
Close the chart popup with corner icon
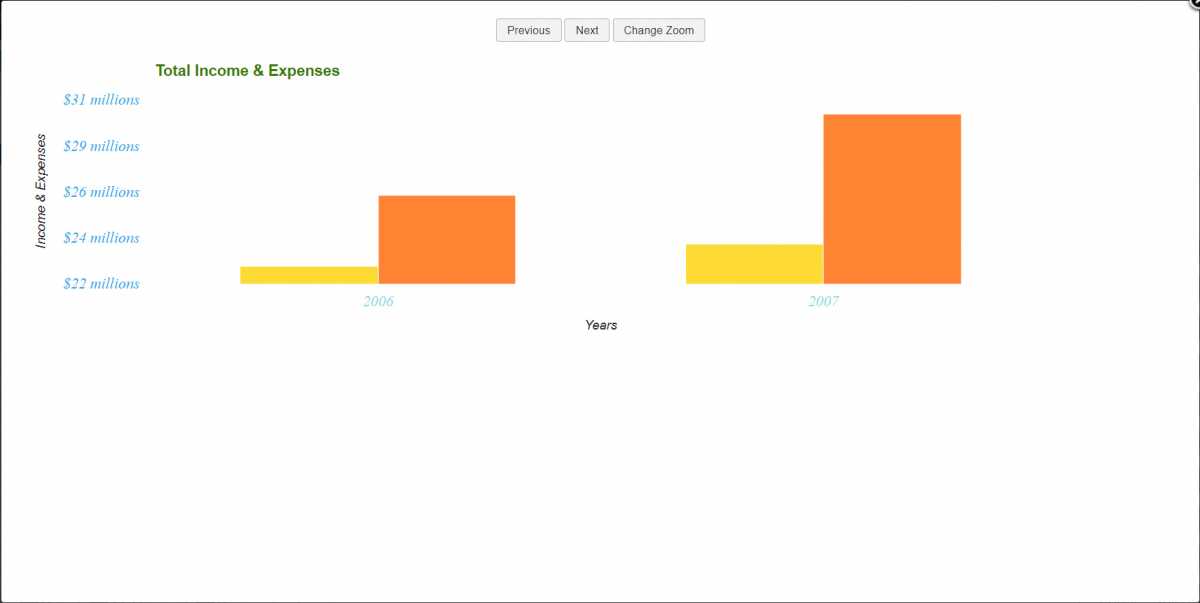click(1193, 4)
